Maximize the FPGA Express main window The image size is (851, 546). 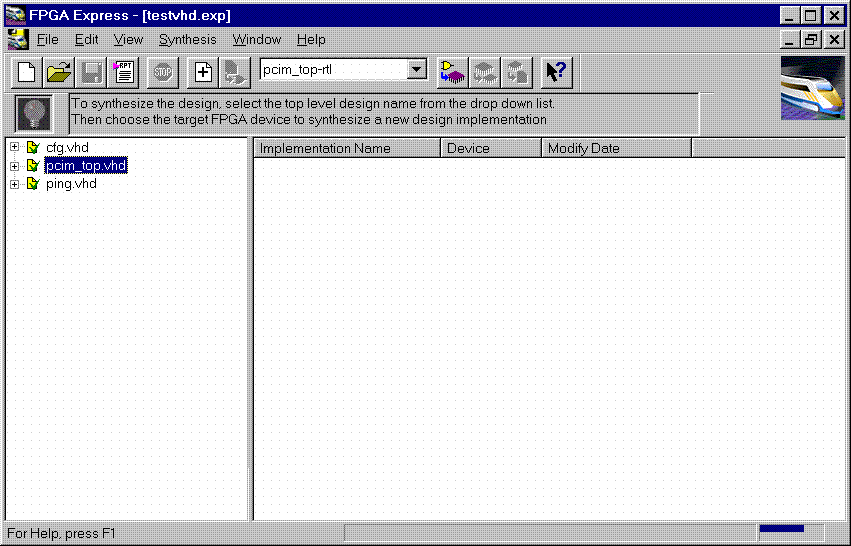click(x=811, y=15)
